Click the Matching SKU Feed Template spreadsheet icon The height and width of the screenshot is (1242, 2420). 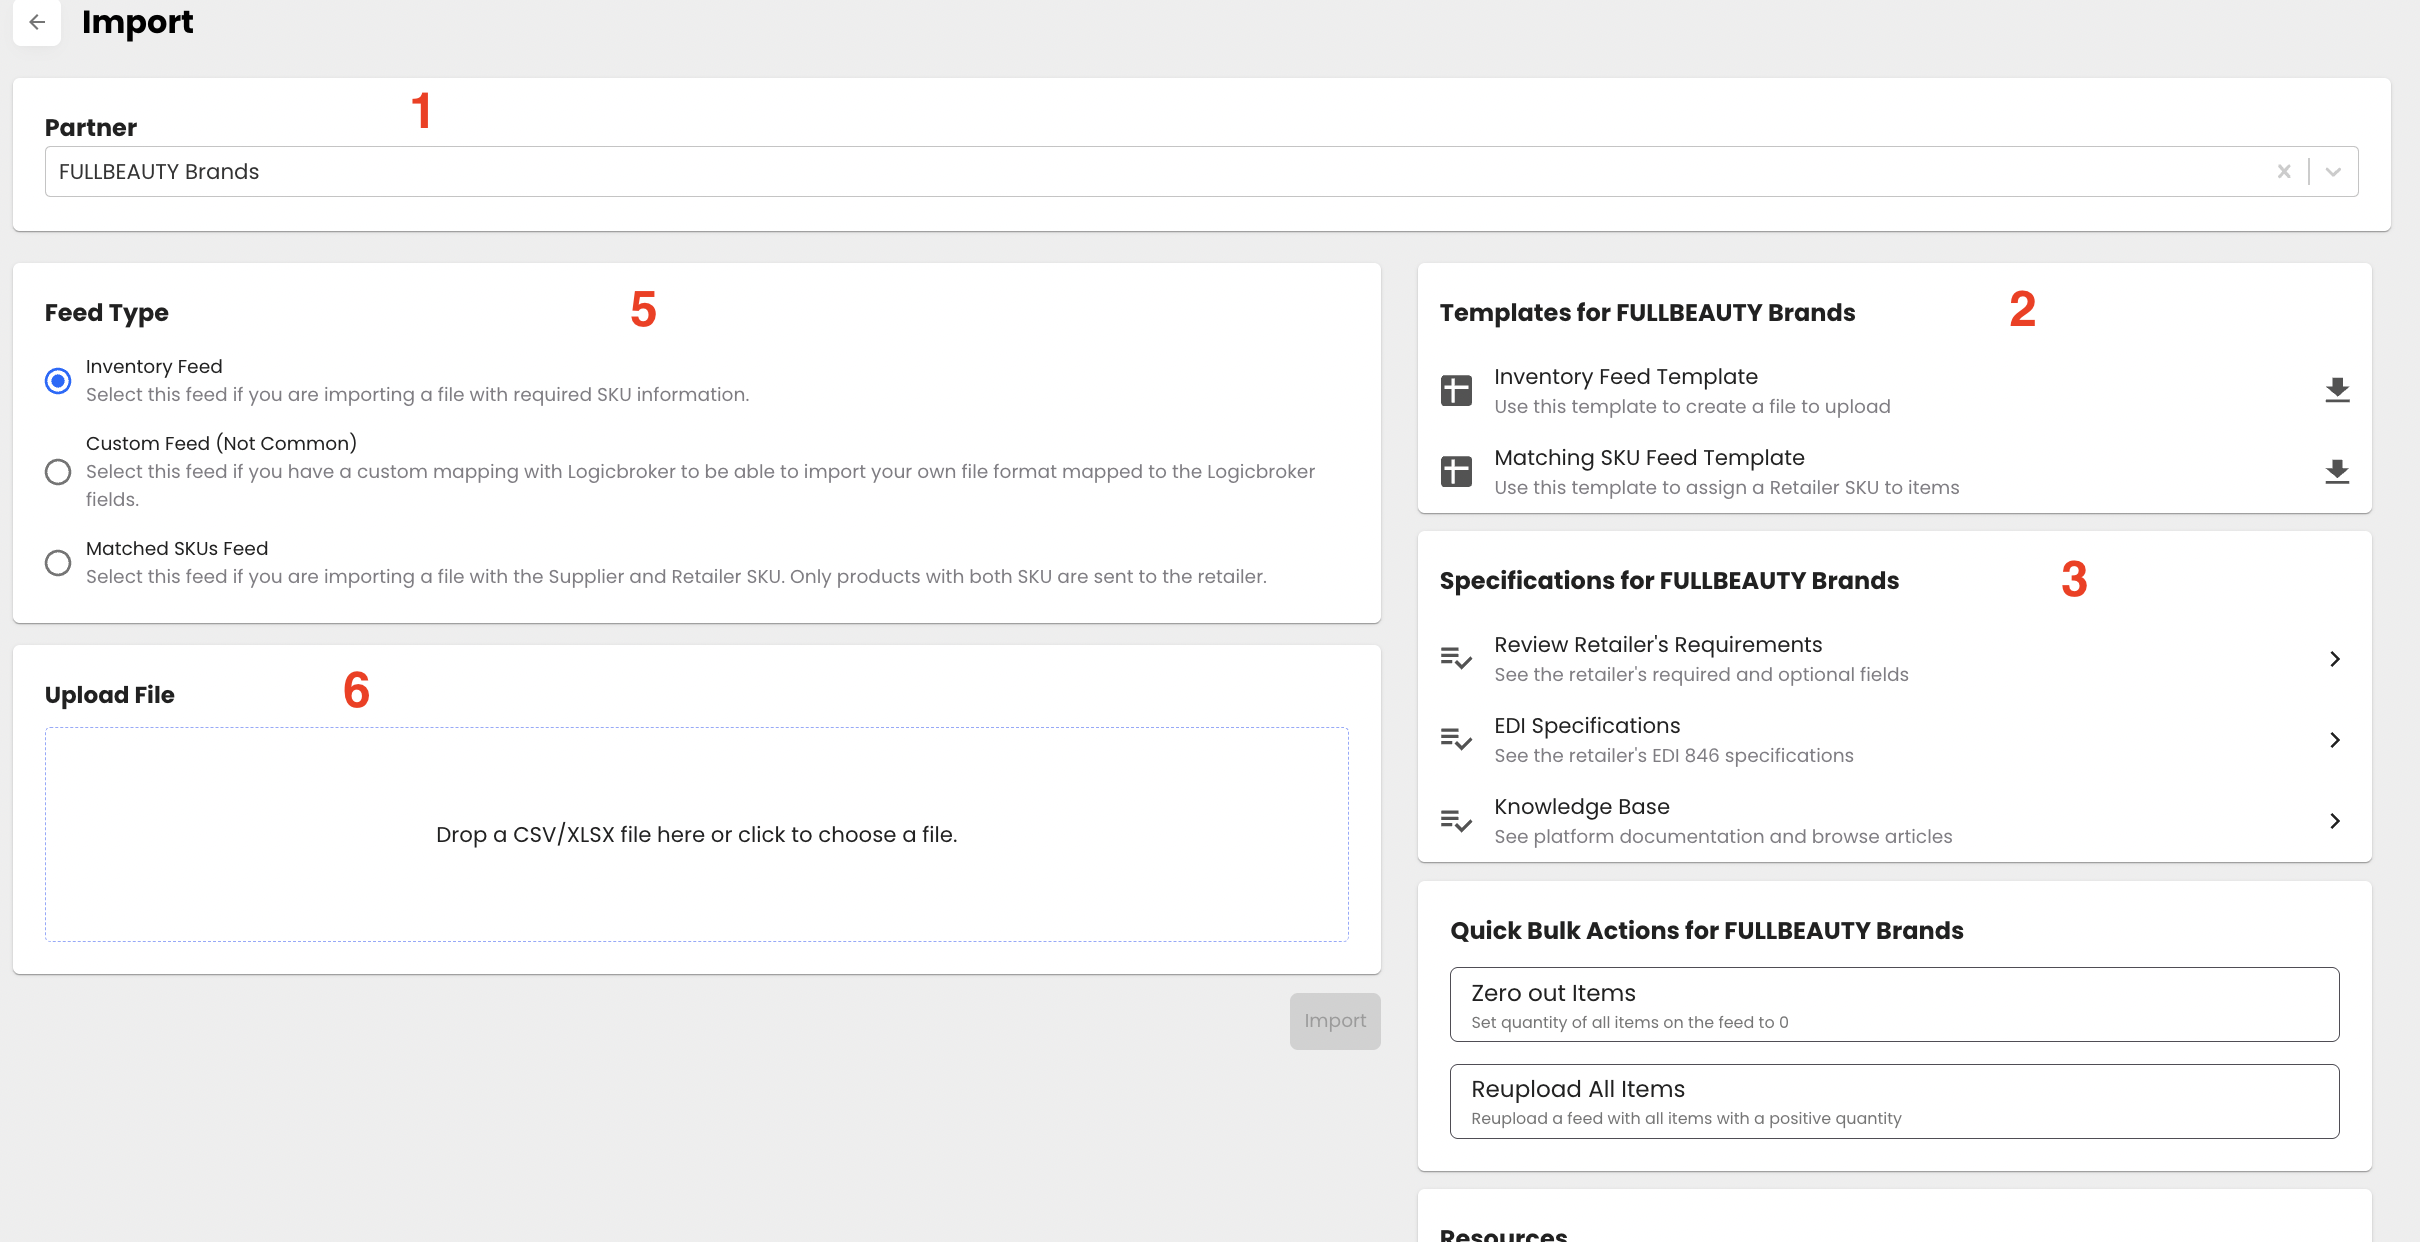tap(1456, 471)
